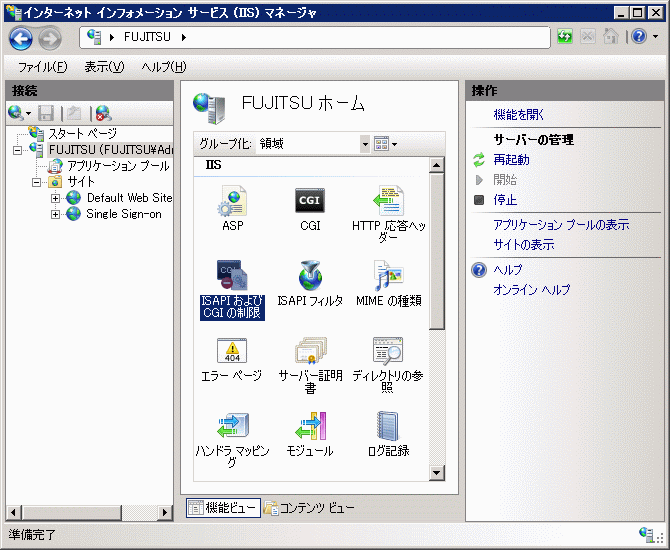The width and height of the screenshot is (670, 550).
Task: Click オンライン ヘルプ link
Action: pyautogui.click(x=532, y=290)
